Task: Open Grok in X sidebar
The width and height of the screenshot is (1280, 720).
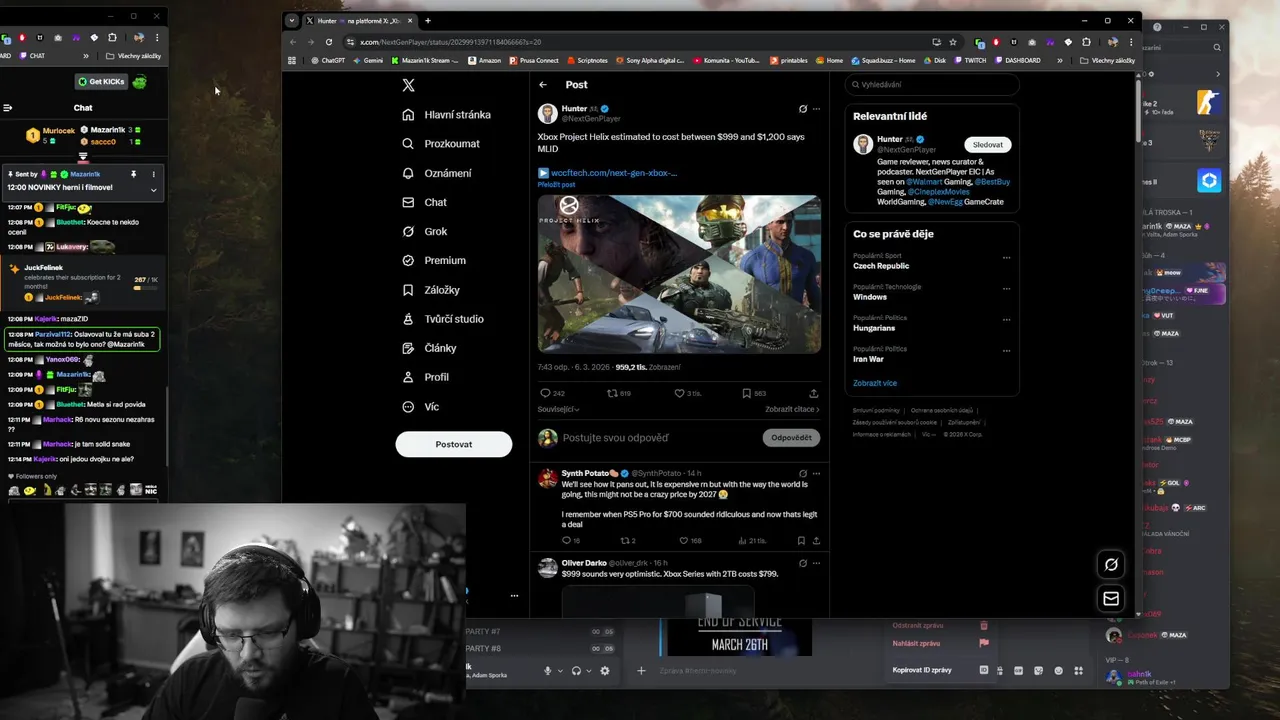Action: coord(424,231)
